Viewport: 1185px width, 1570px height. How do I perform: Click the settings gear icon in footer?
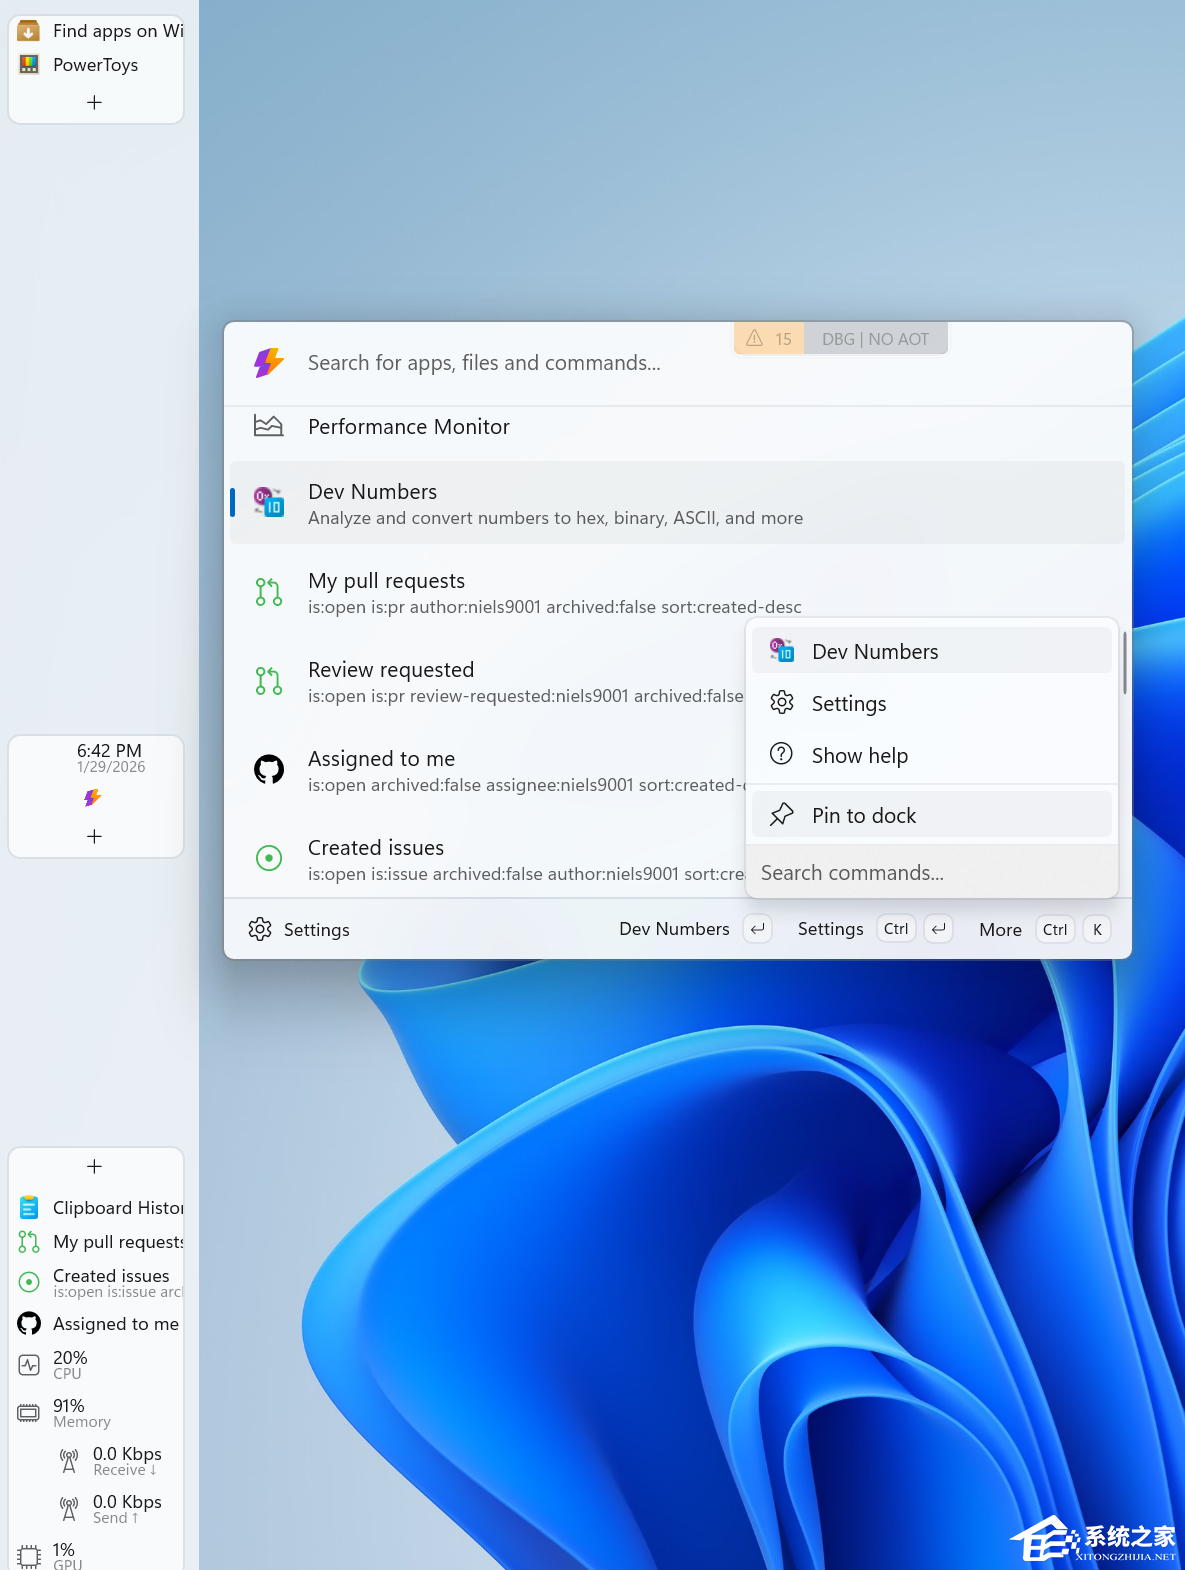(x=260, y=929)
